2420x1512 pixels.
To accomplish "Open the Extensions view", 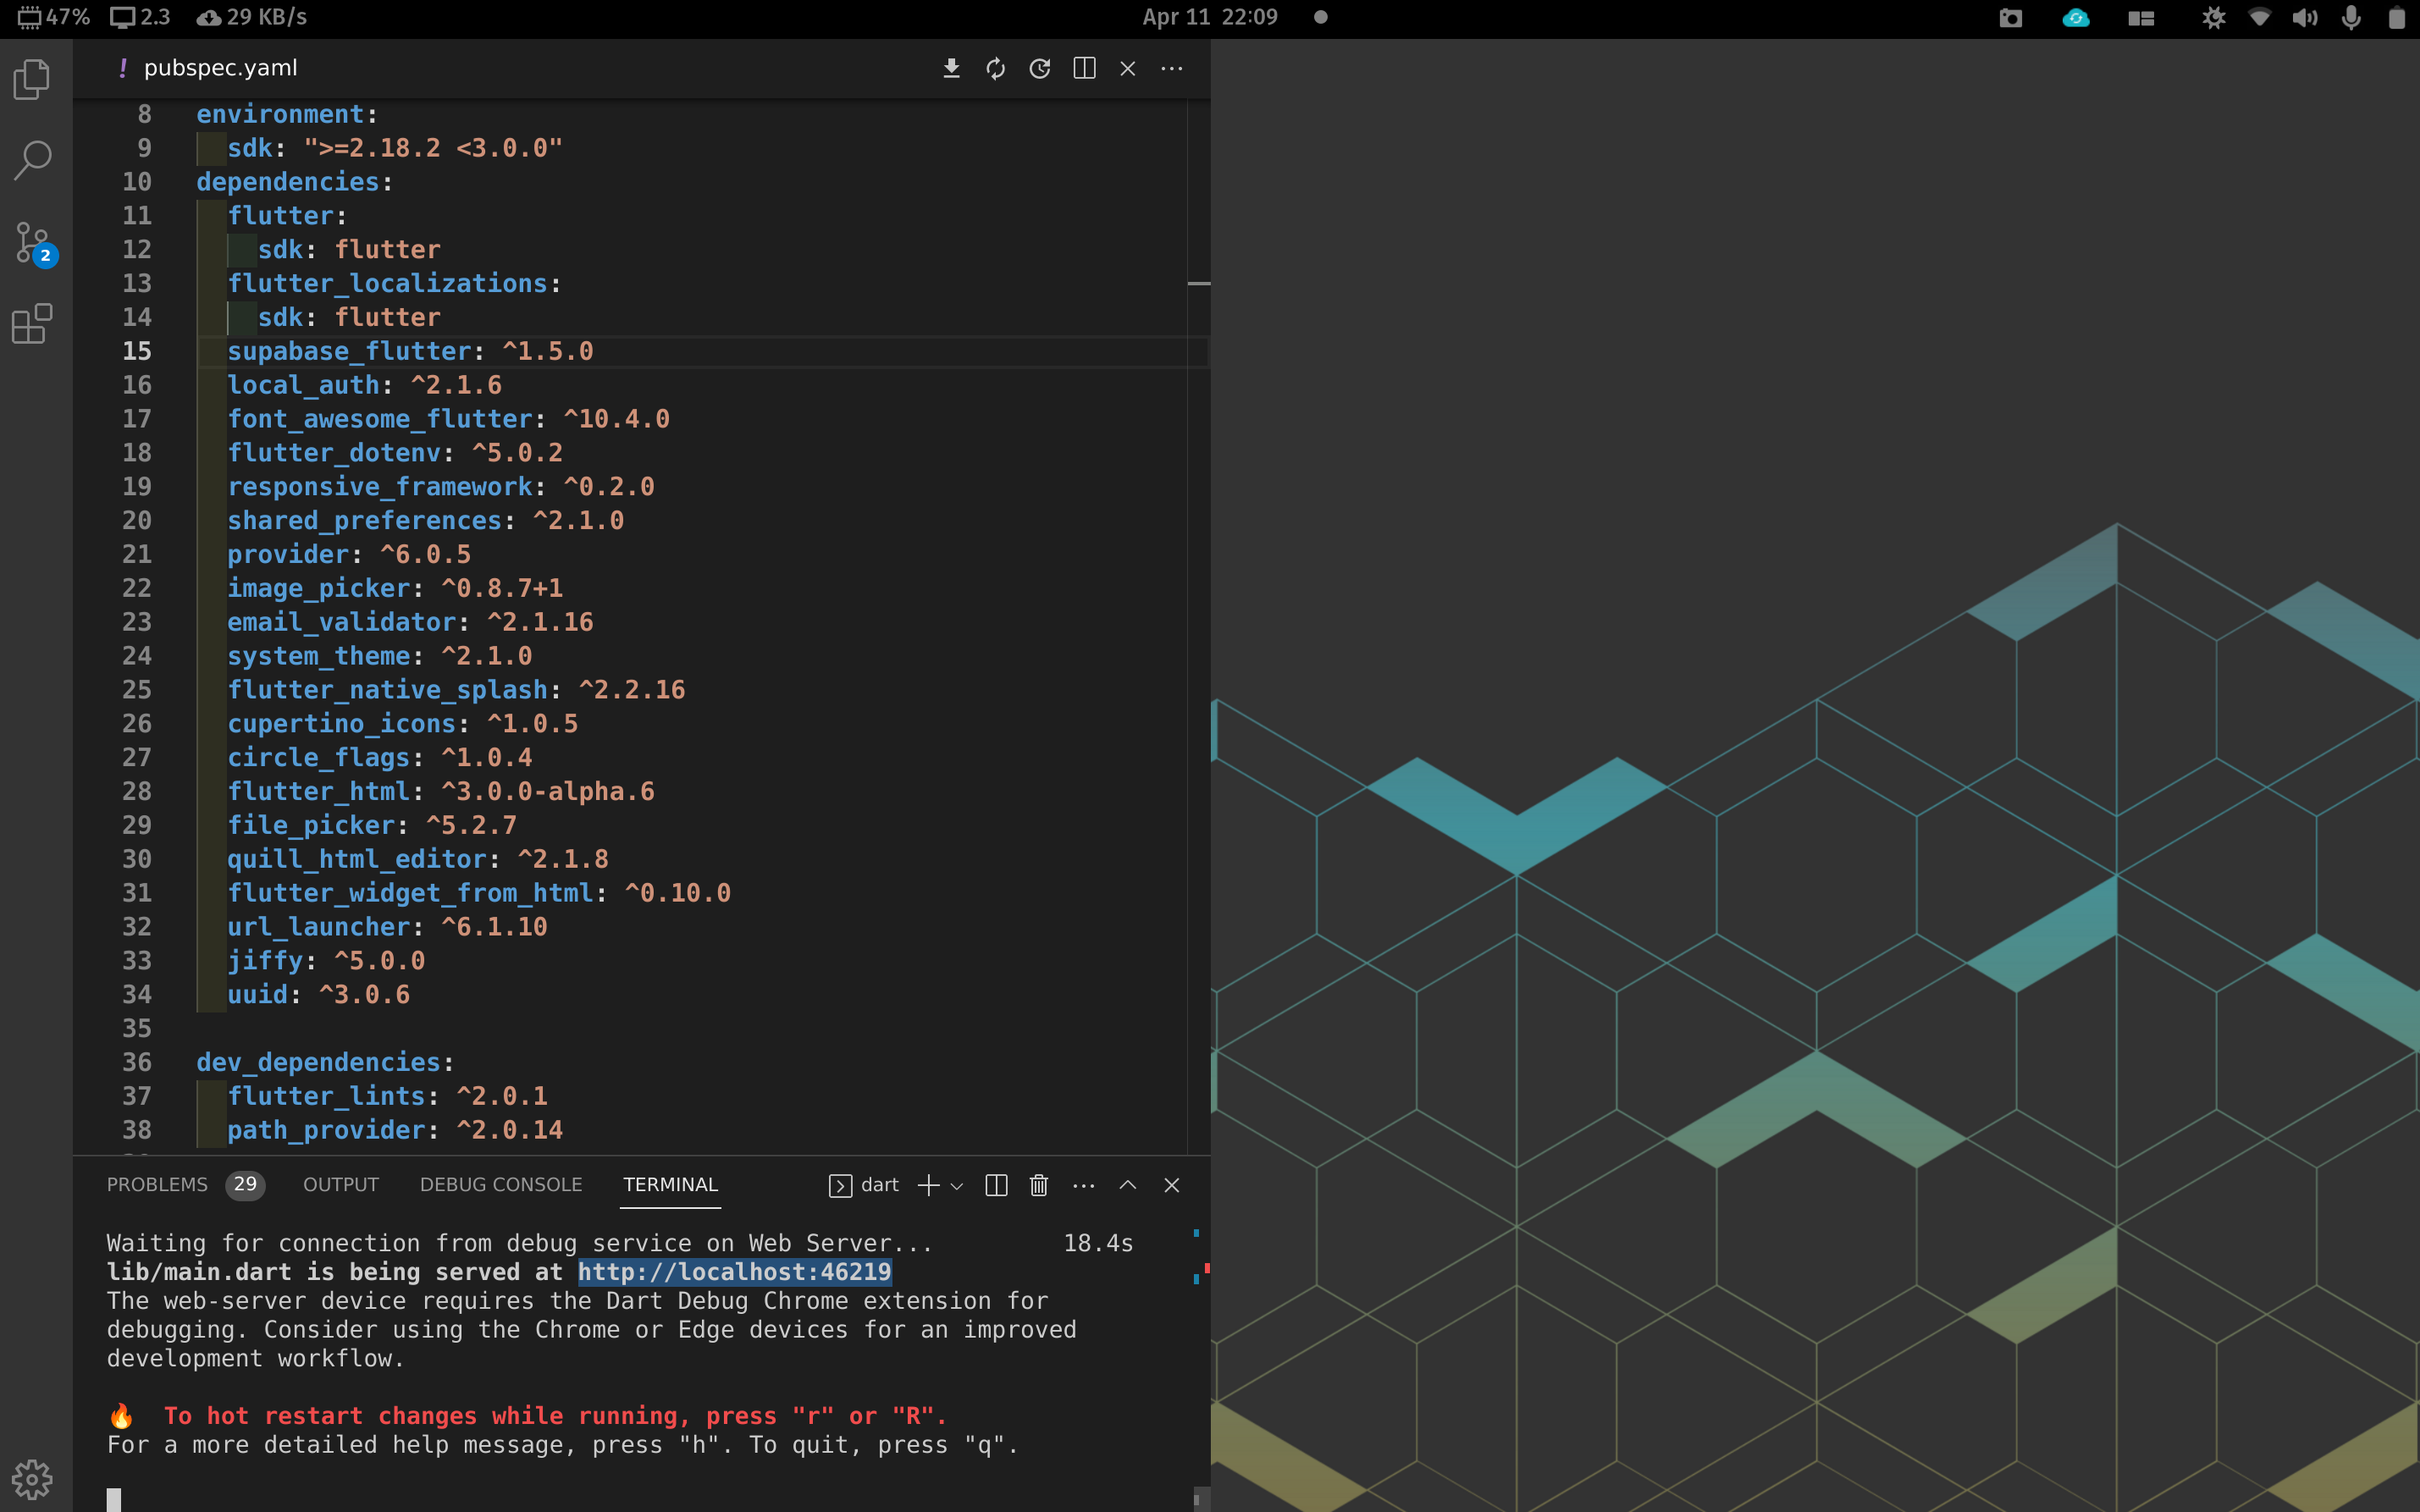I will [31, 323].
